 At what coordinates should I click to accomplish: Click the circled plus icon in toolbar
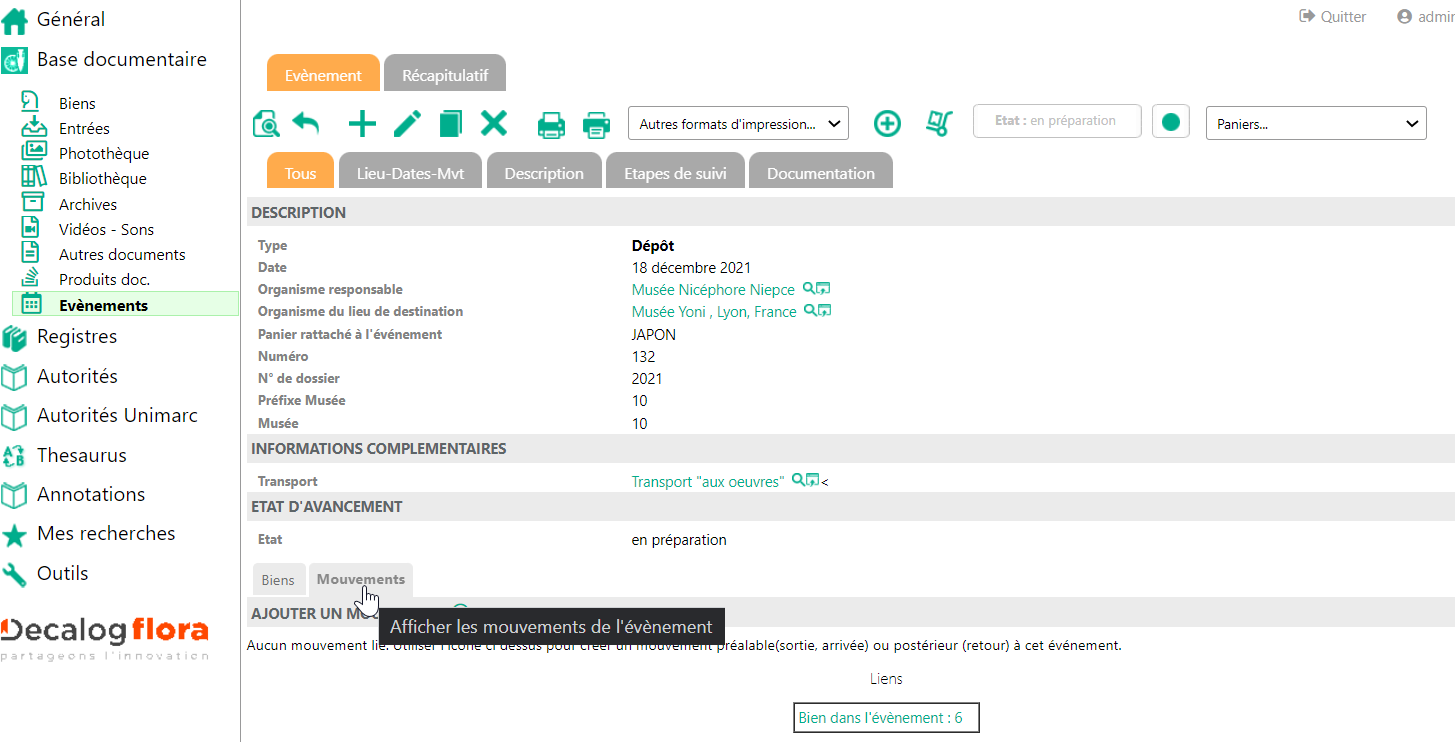pos(887,123)
